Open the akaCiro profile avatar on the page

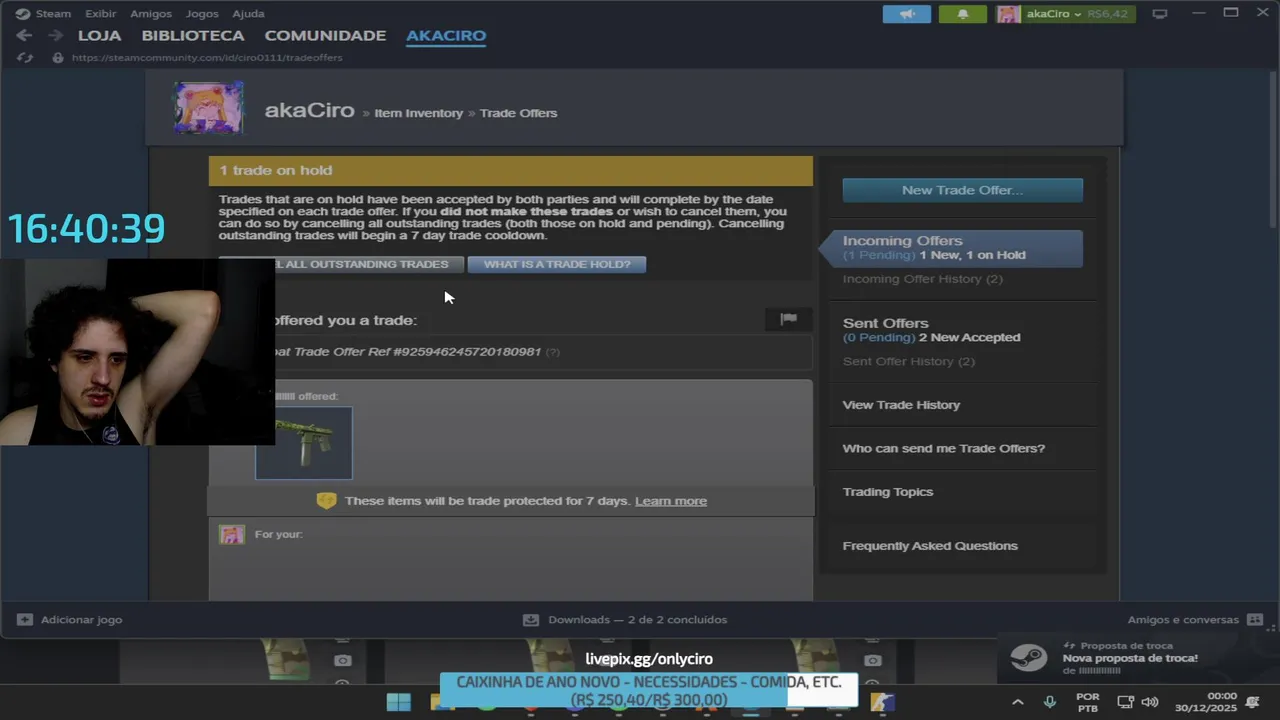[x=209, y=107]
